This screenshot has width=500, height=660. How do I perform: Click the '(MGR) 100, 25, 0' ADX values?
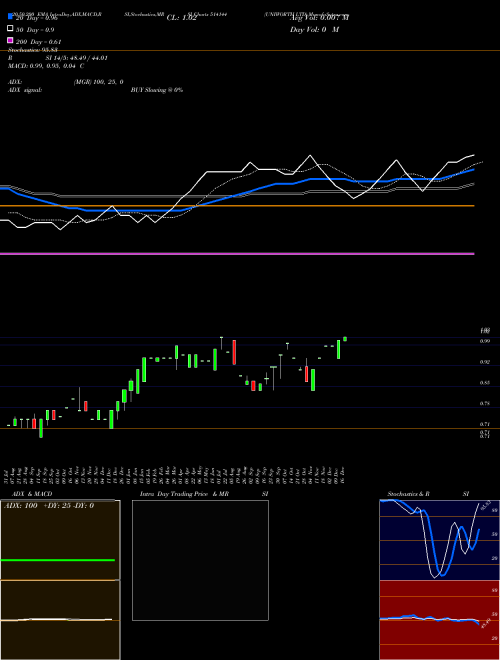[98, 82]
